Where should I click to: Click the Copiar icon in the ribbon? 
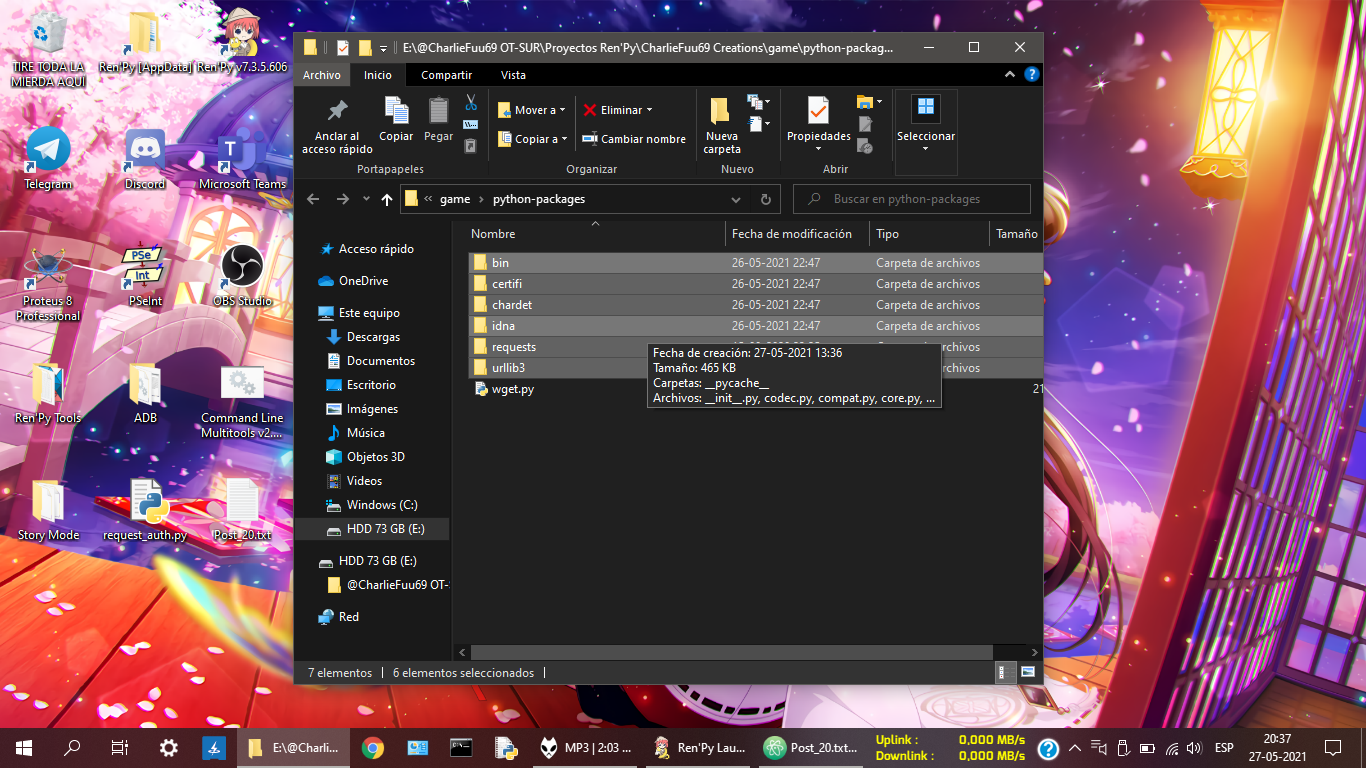[x=396, y=120]
